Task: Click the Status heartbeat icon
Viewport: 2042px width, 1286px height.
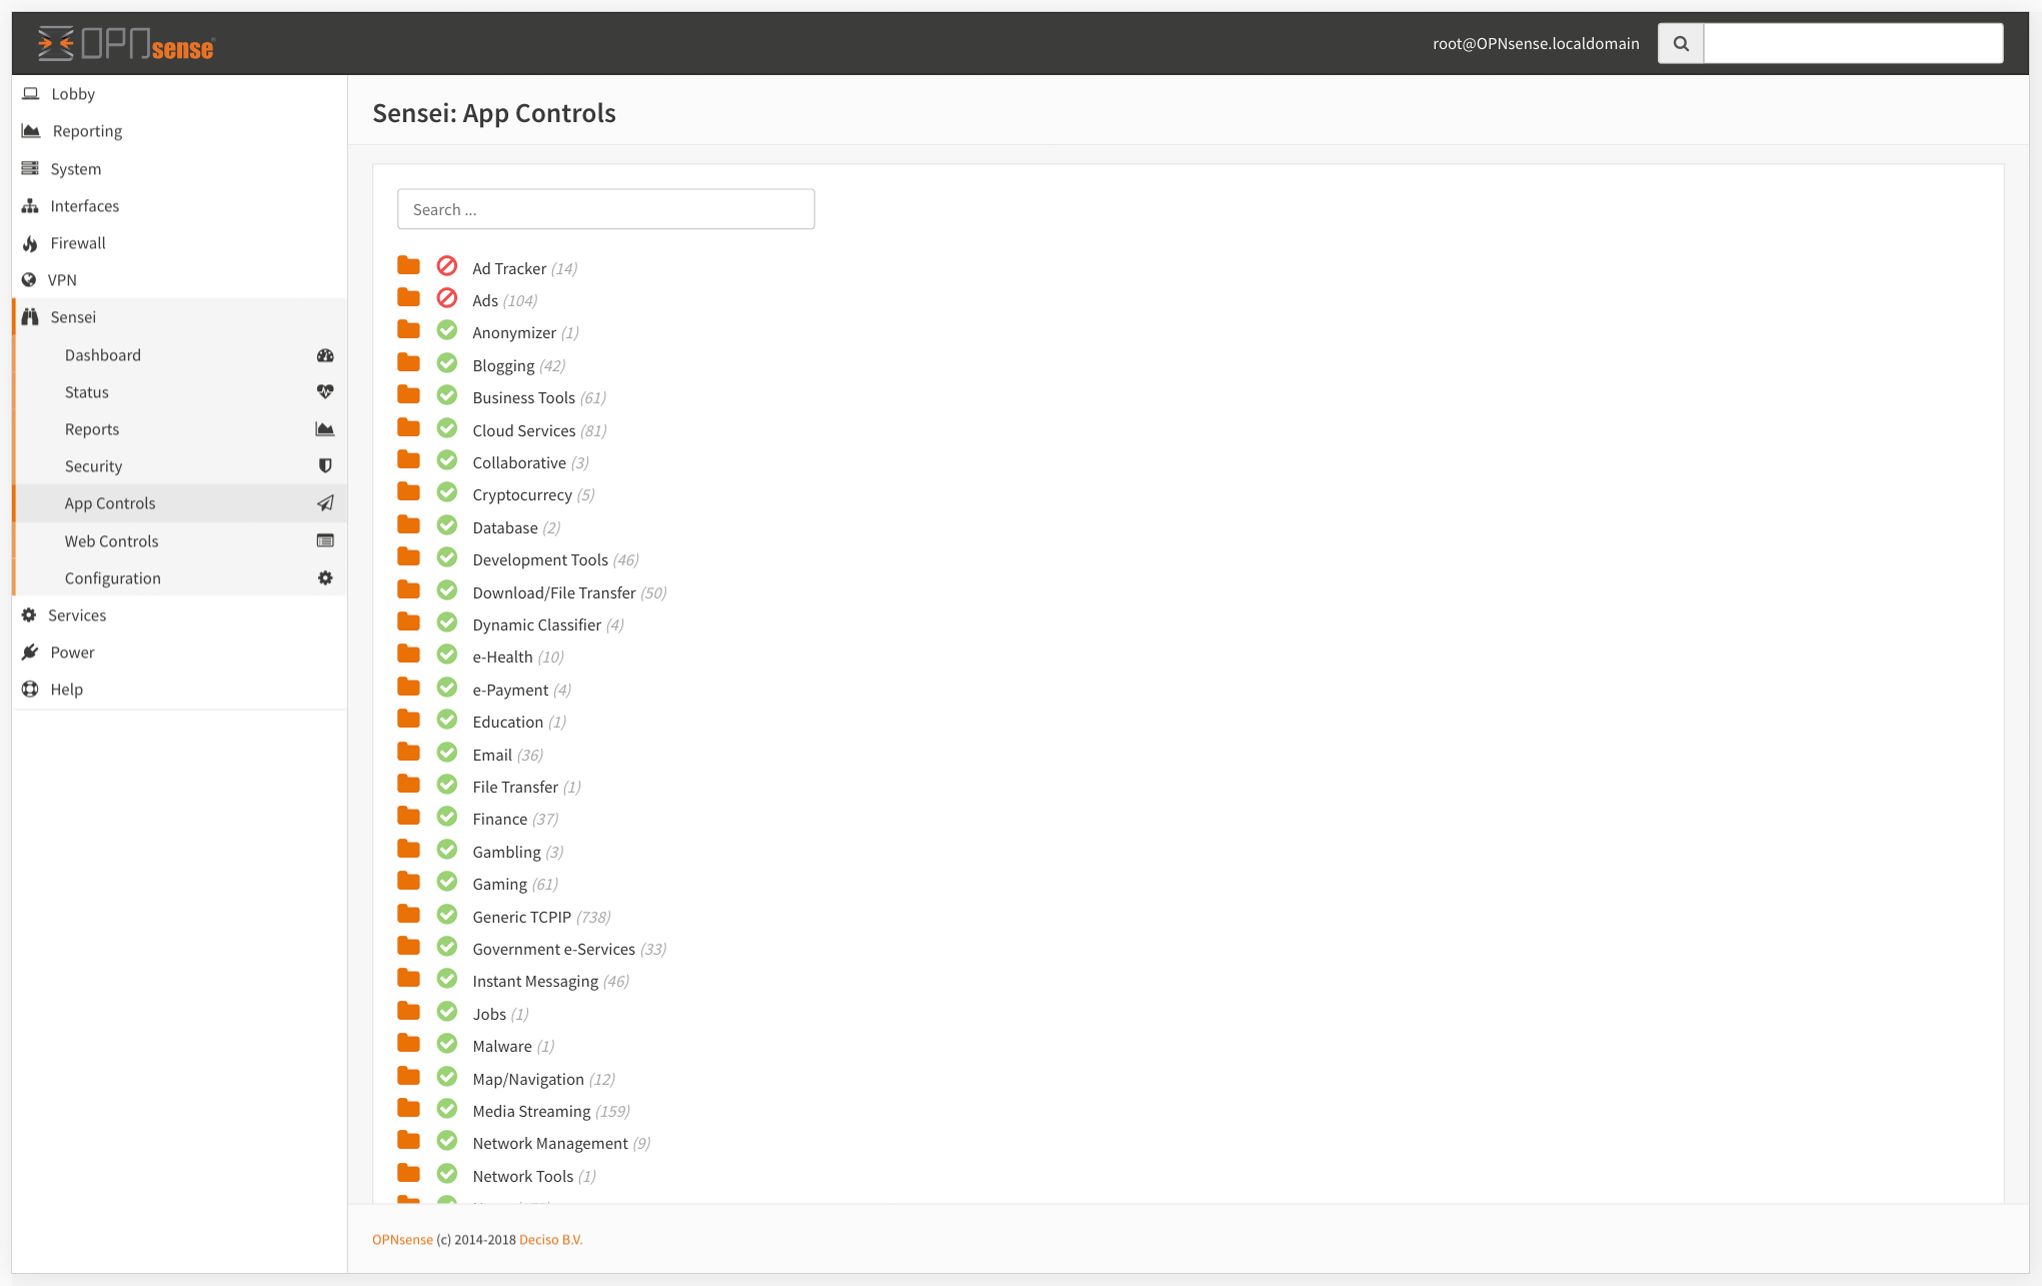Action: click(x=325, y=392)
